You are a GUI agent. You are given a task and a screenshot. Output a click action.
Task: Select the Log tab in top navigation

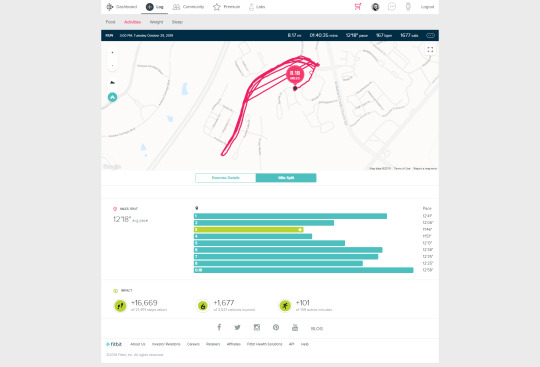tap(154, 7)
